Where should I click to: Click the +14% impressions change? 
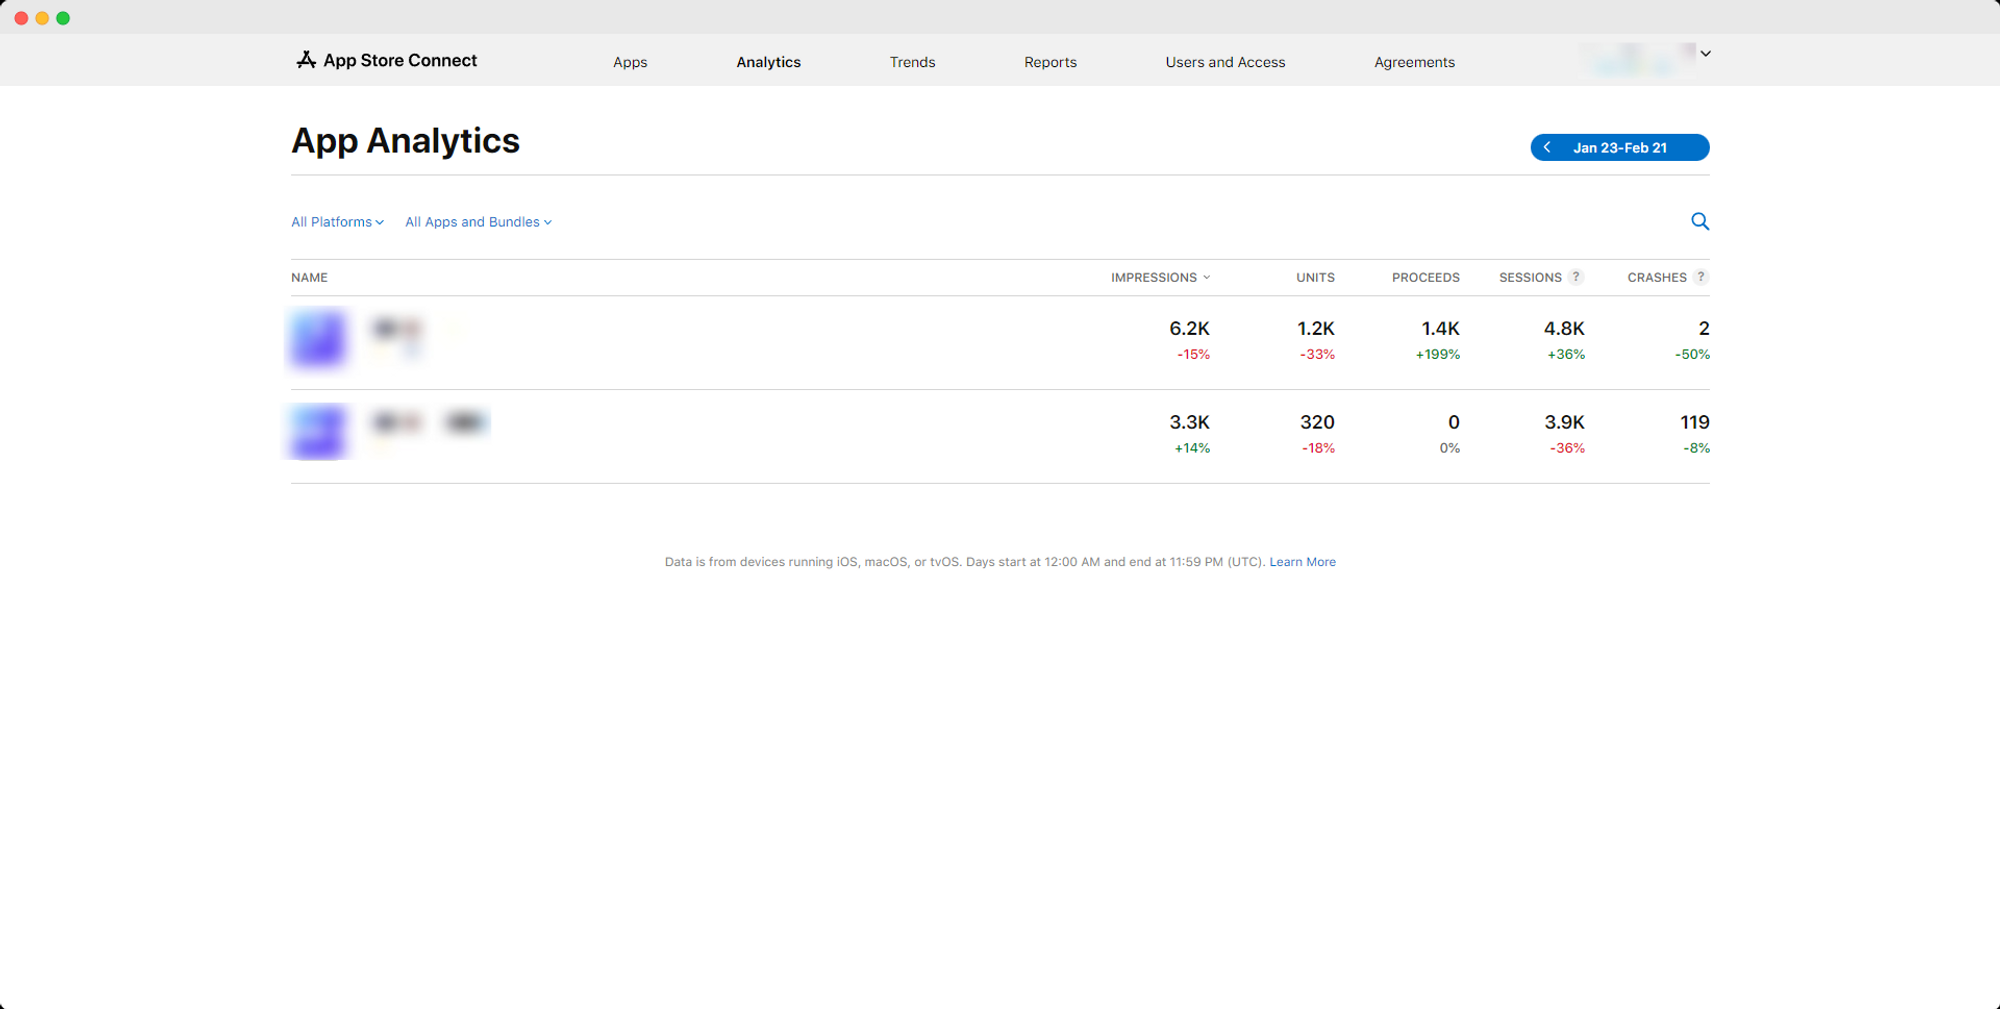click(1192, 448)
